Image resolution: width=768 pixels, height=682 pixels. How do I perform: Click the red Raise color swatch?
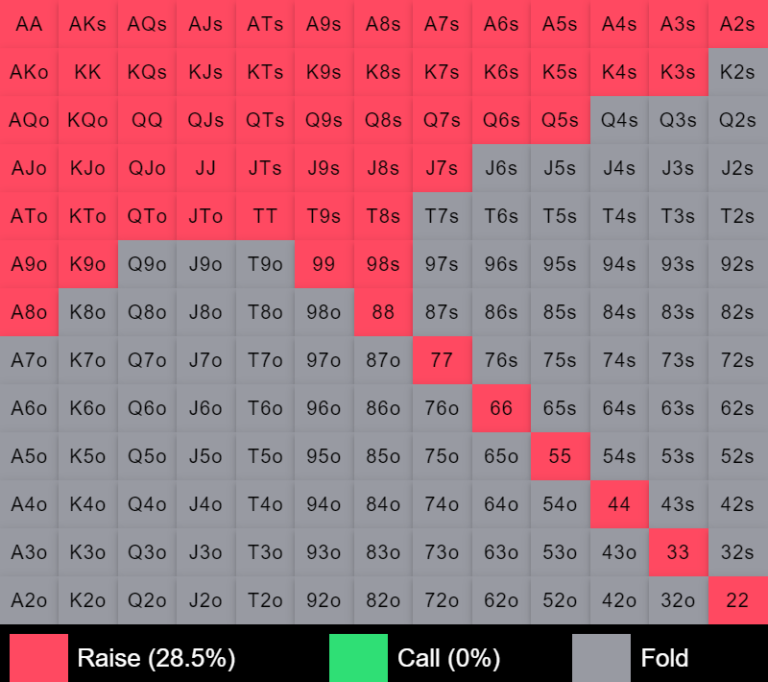coord(39,657)
